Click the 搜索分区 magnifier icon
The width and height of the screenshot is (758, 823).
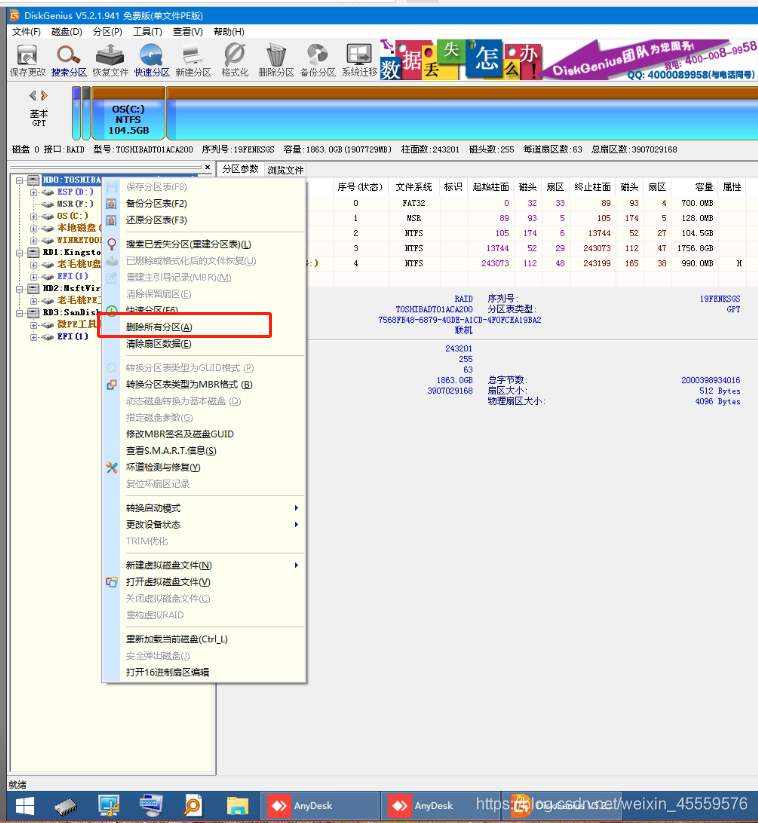click(69, 60)
